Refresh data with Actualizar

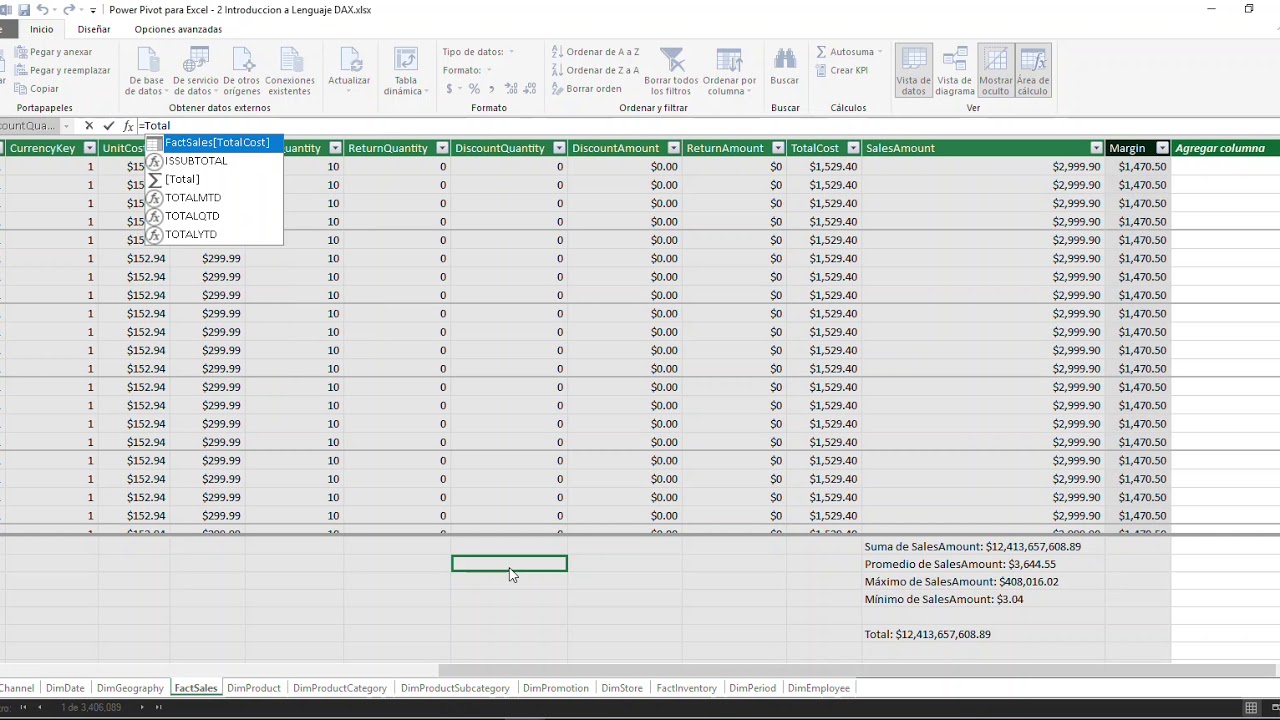click(349, 71)
